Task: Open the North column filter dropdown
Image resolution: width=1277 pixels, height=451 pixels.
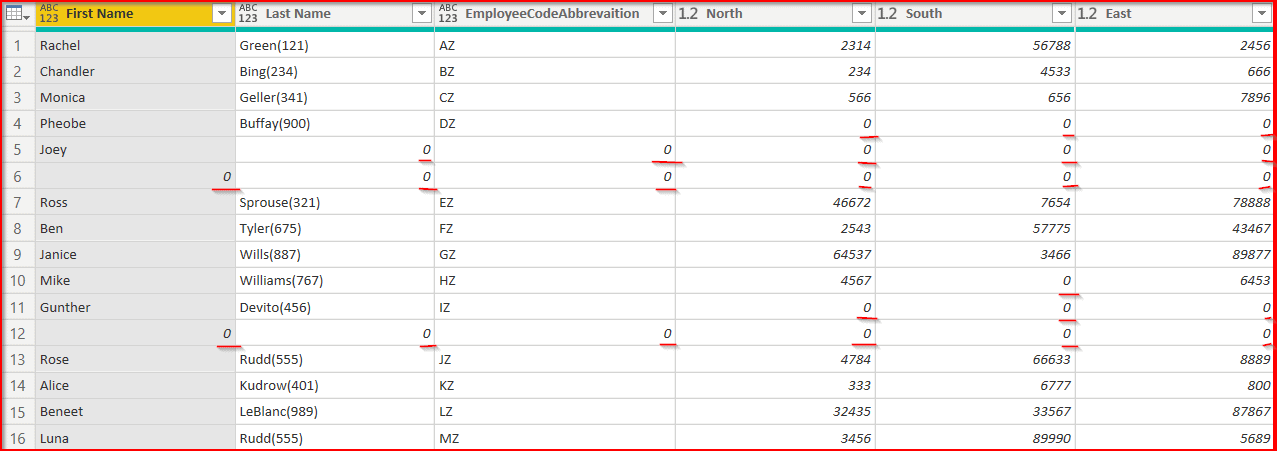Action: (x=862, y=14)
